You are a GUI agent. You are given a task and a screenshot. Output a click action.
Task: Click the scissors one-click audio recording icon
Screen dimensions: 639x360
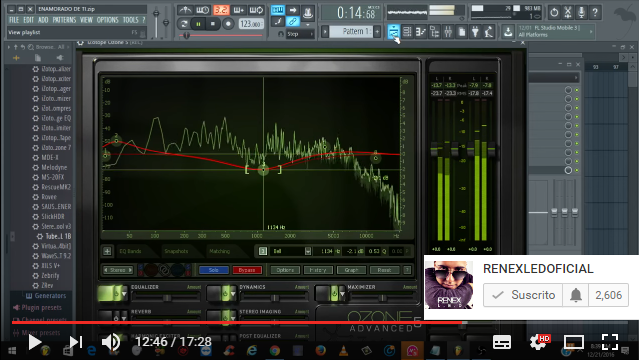(568, 13)
